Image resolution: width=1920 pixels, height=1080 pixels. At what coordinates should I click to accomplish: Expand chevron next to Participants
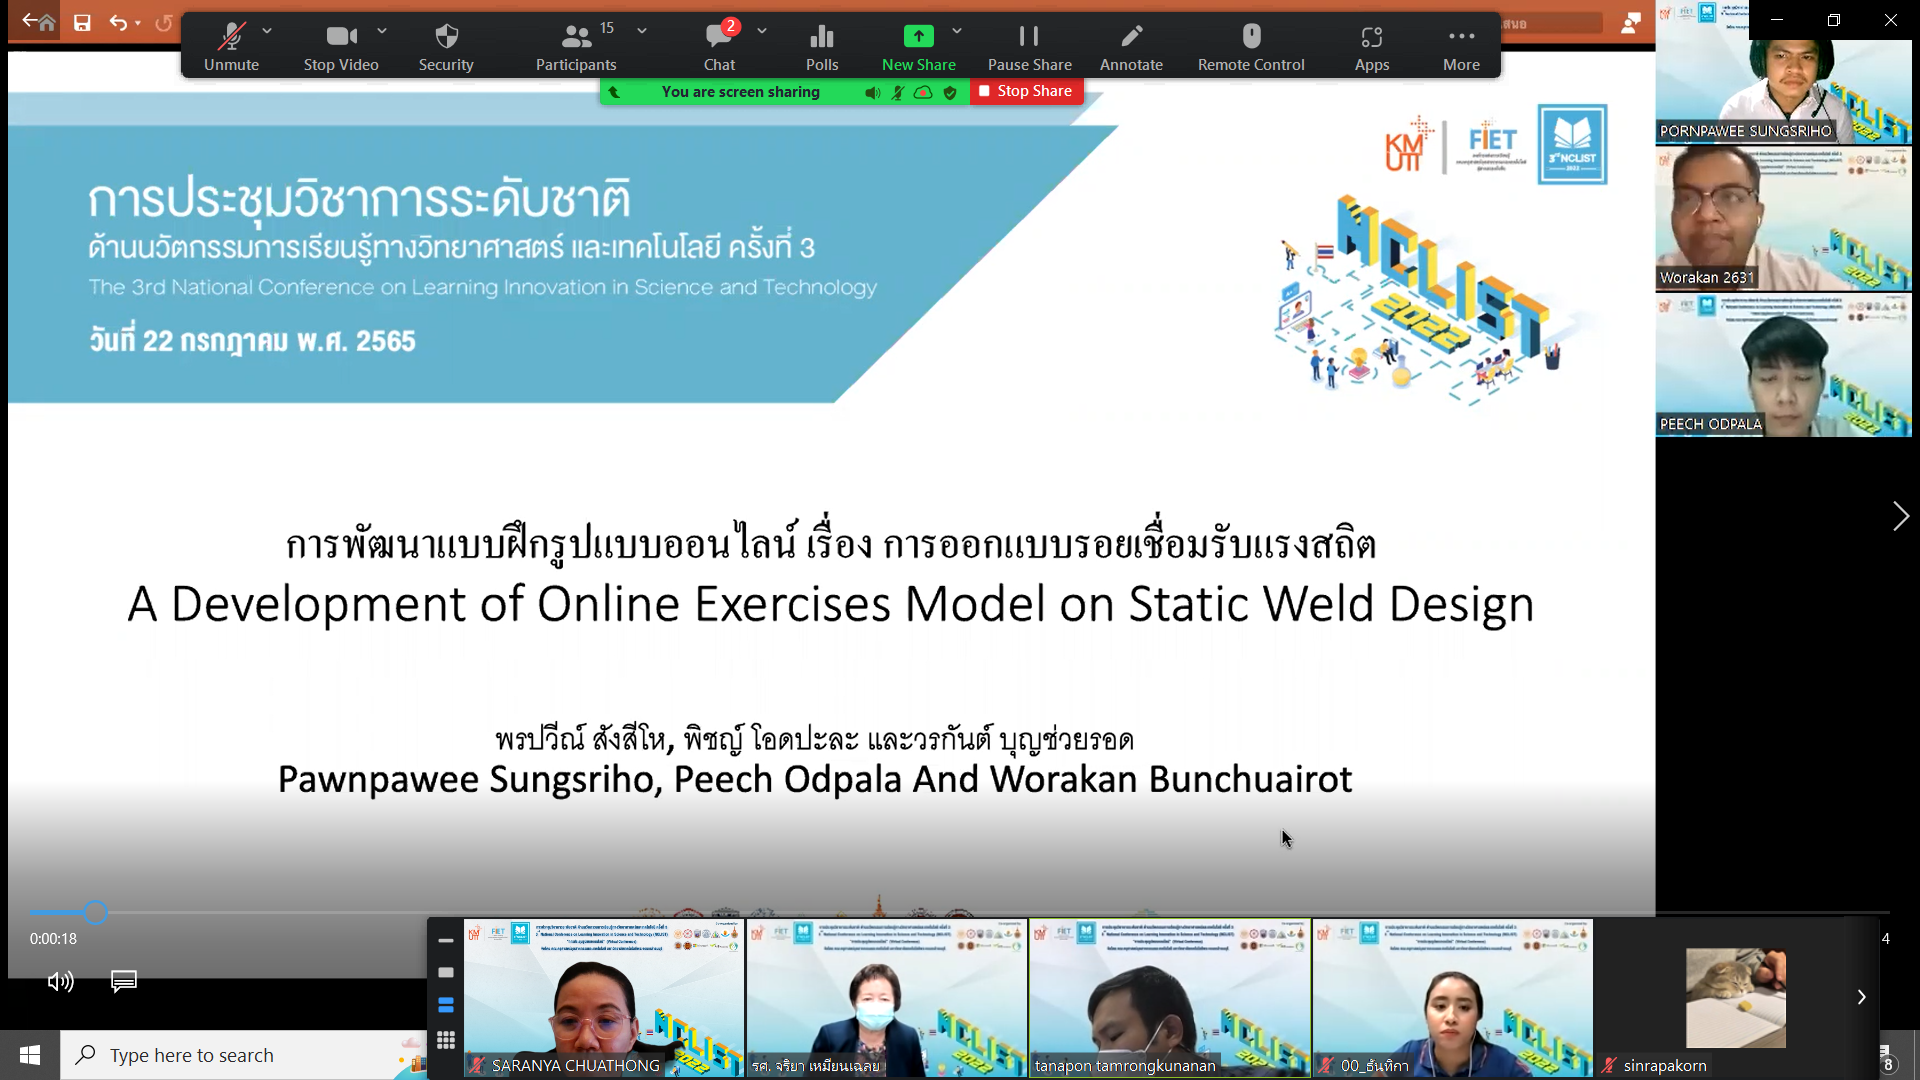tap(642, 31)
